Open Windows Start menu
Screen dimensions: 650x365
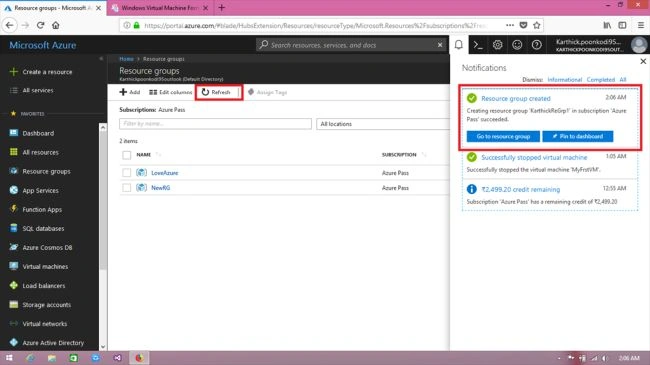point(9,358)
